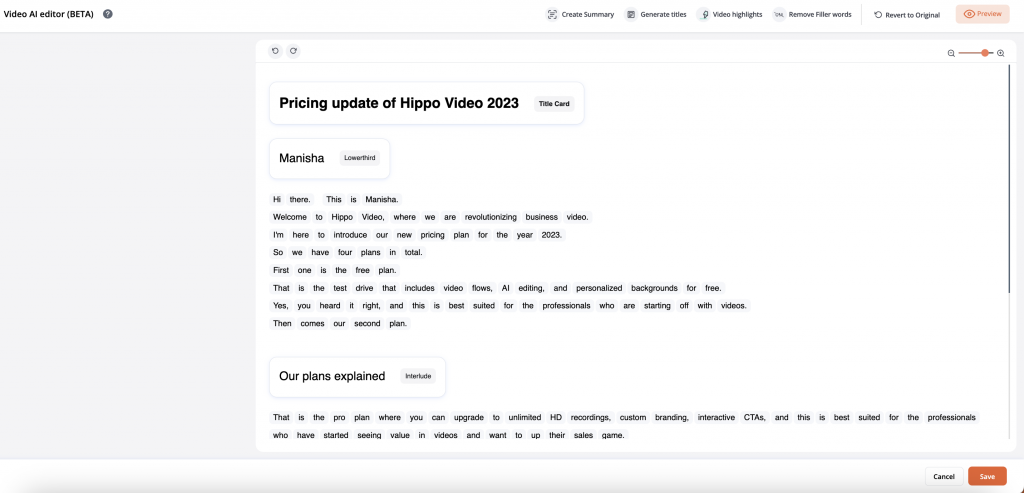Viewport: 1024px width, 493px height.
Task: Click the undo arrow icon
Action: (x=276, y=51)
